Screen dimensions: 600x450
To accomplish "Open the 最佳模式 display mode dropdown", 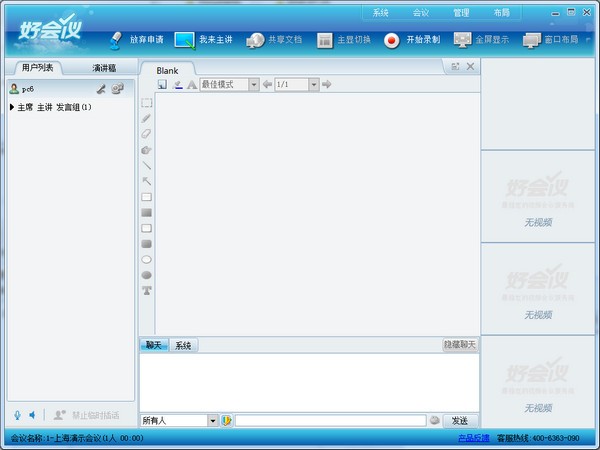I will tap(254, 84).
